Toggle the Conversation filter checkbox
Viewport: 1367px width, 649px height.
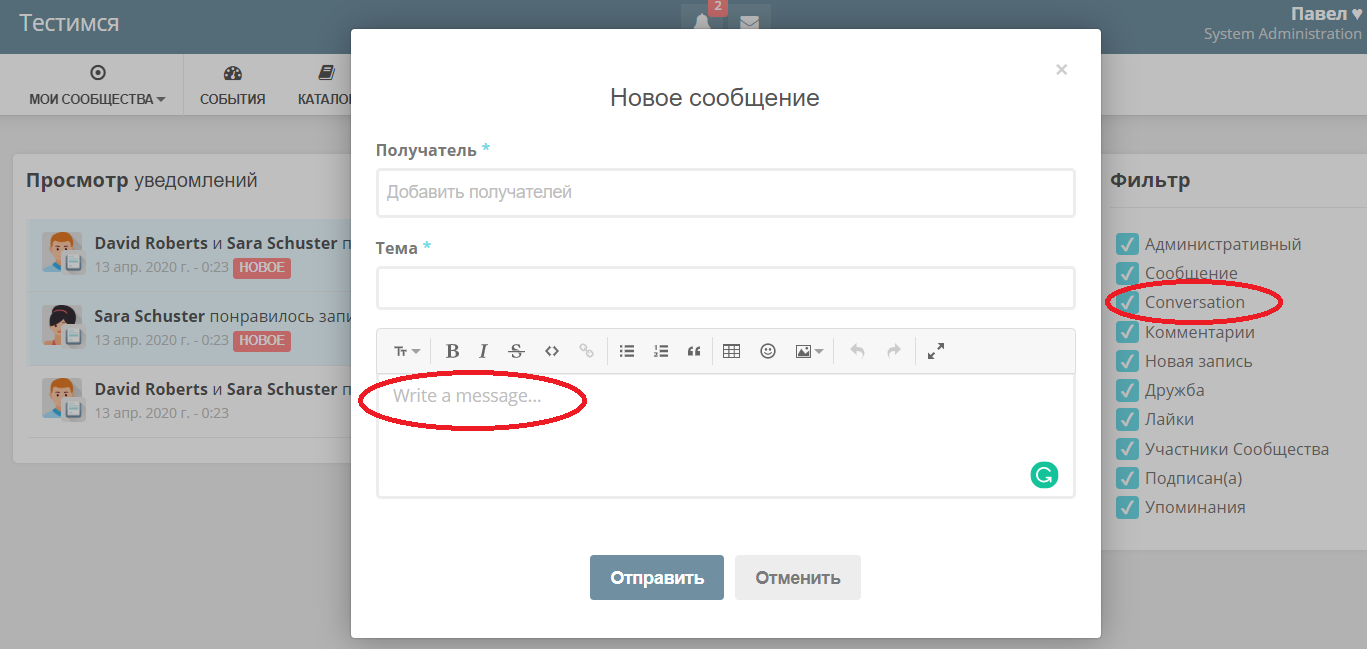pyautogui.click(x=1127, y=302)
